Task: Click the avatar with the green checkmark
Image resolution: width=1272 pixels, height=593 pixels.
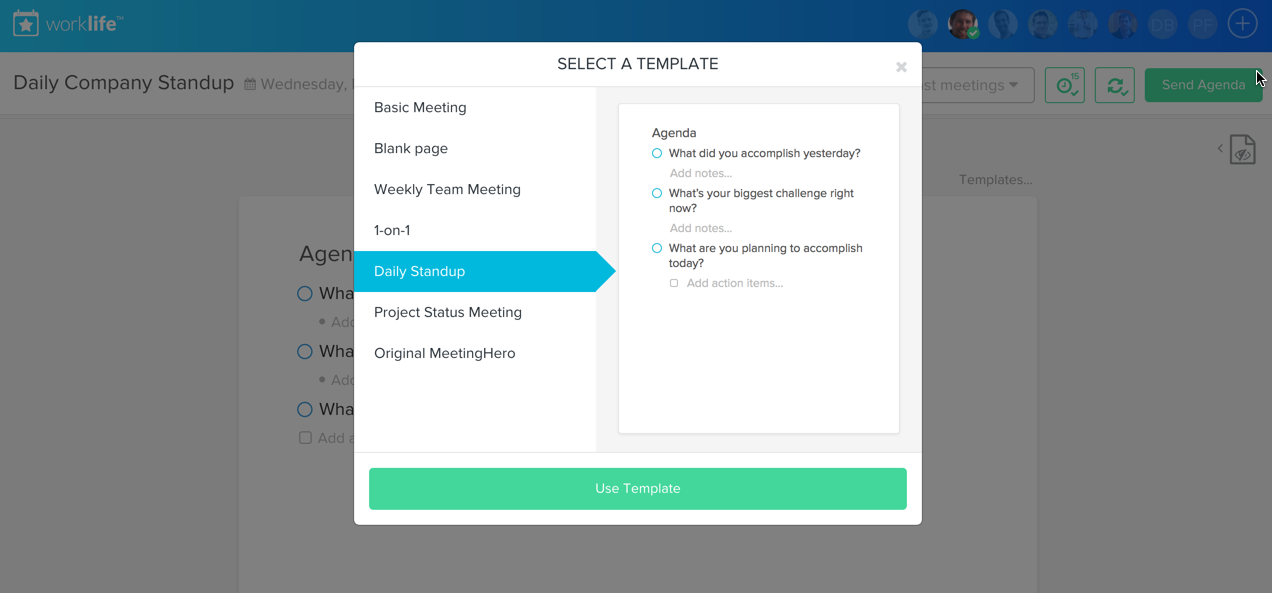Action: coord(963,24)
